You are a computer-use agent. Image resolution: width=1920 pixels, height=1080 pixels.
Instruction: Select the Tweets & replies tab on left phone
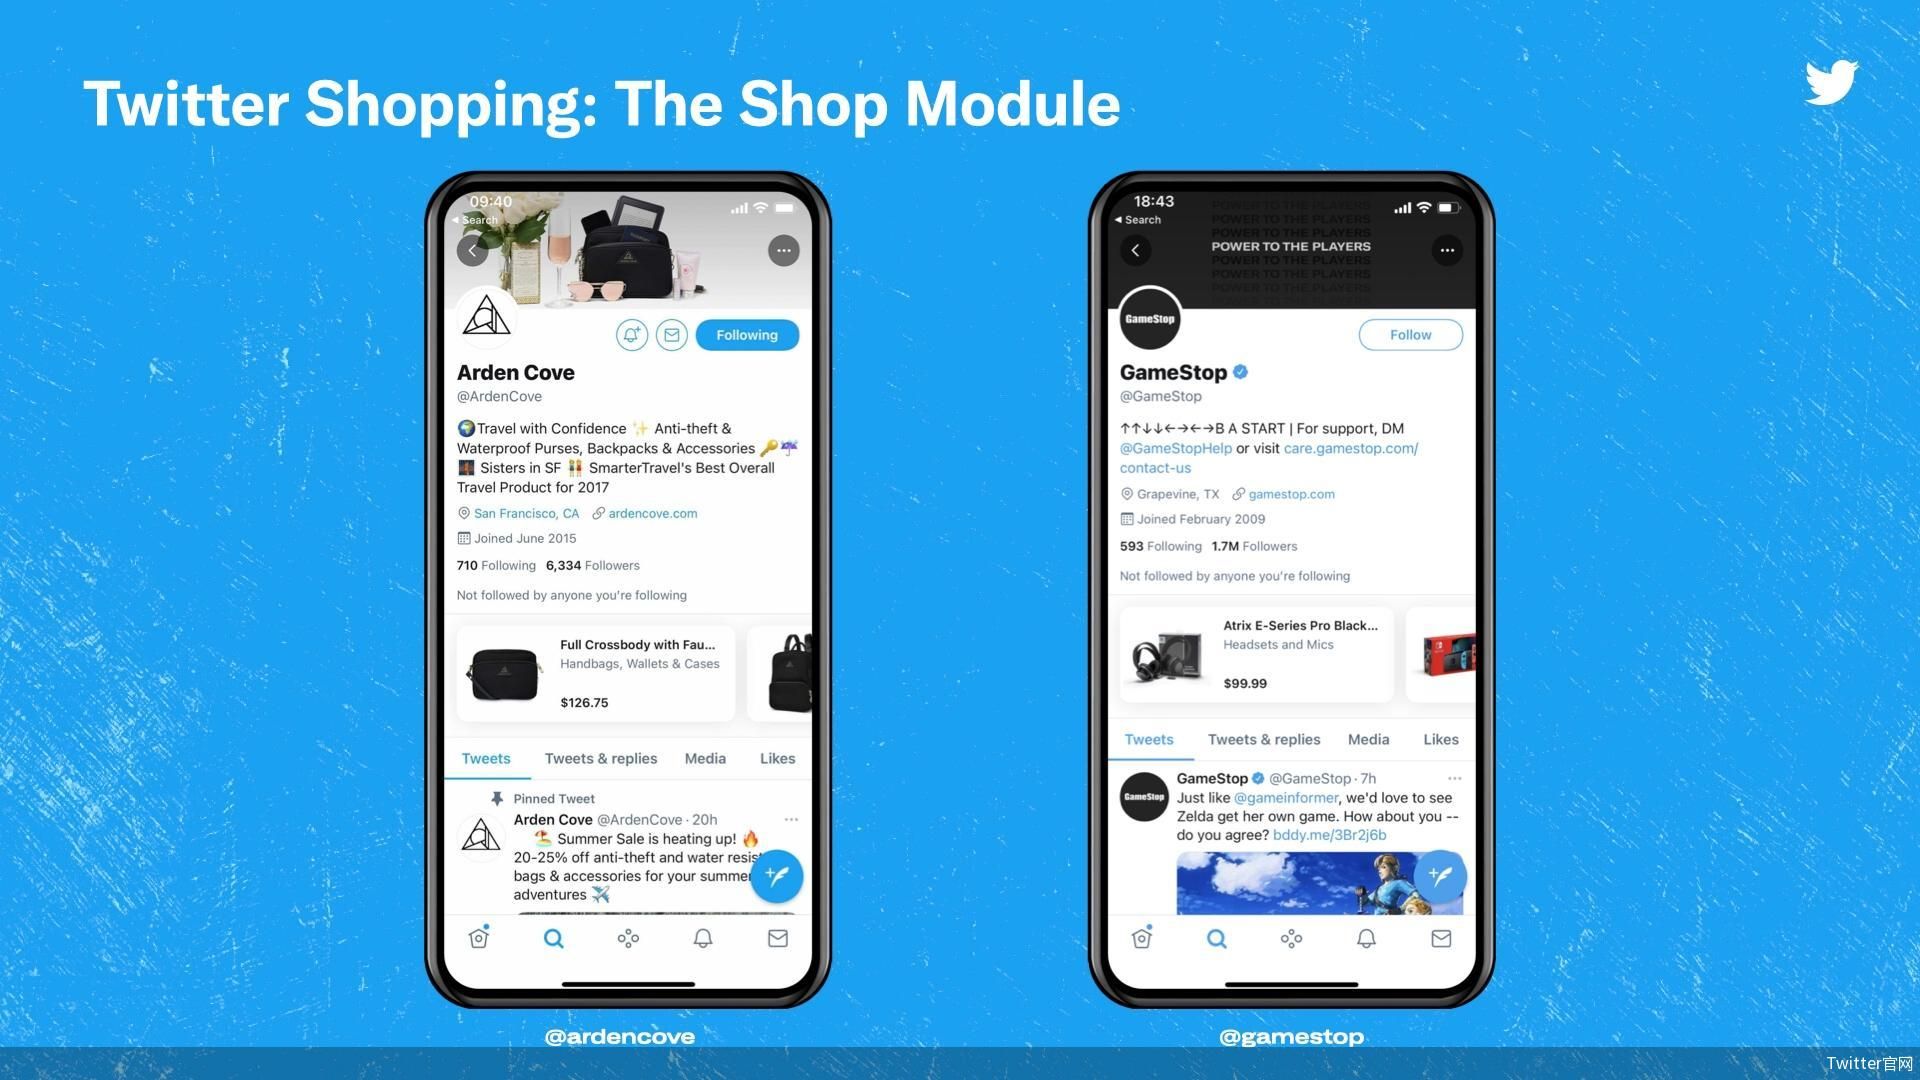click(x=600, y=757)
